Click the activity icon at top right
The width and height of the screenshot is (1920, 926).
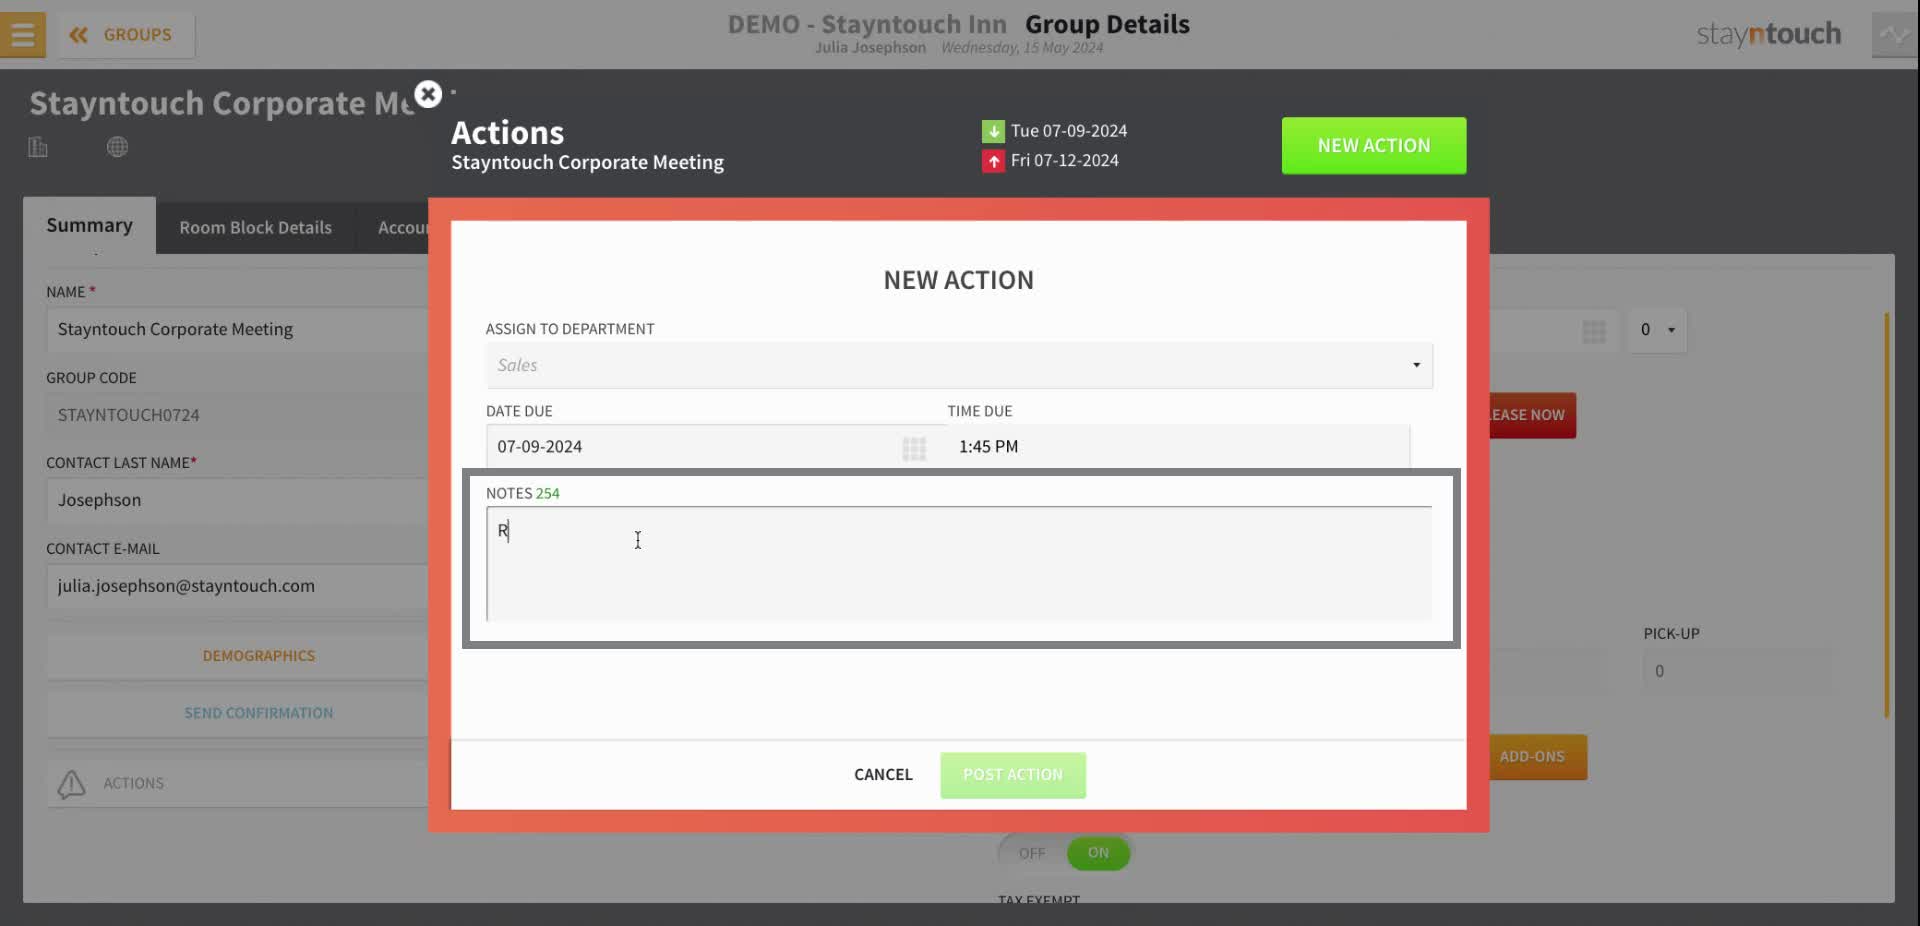pyautogui.click(x=1894, y=35)
